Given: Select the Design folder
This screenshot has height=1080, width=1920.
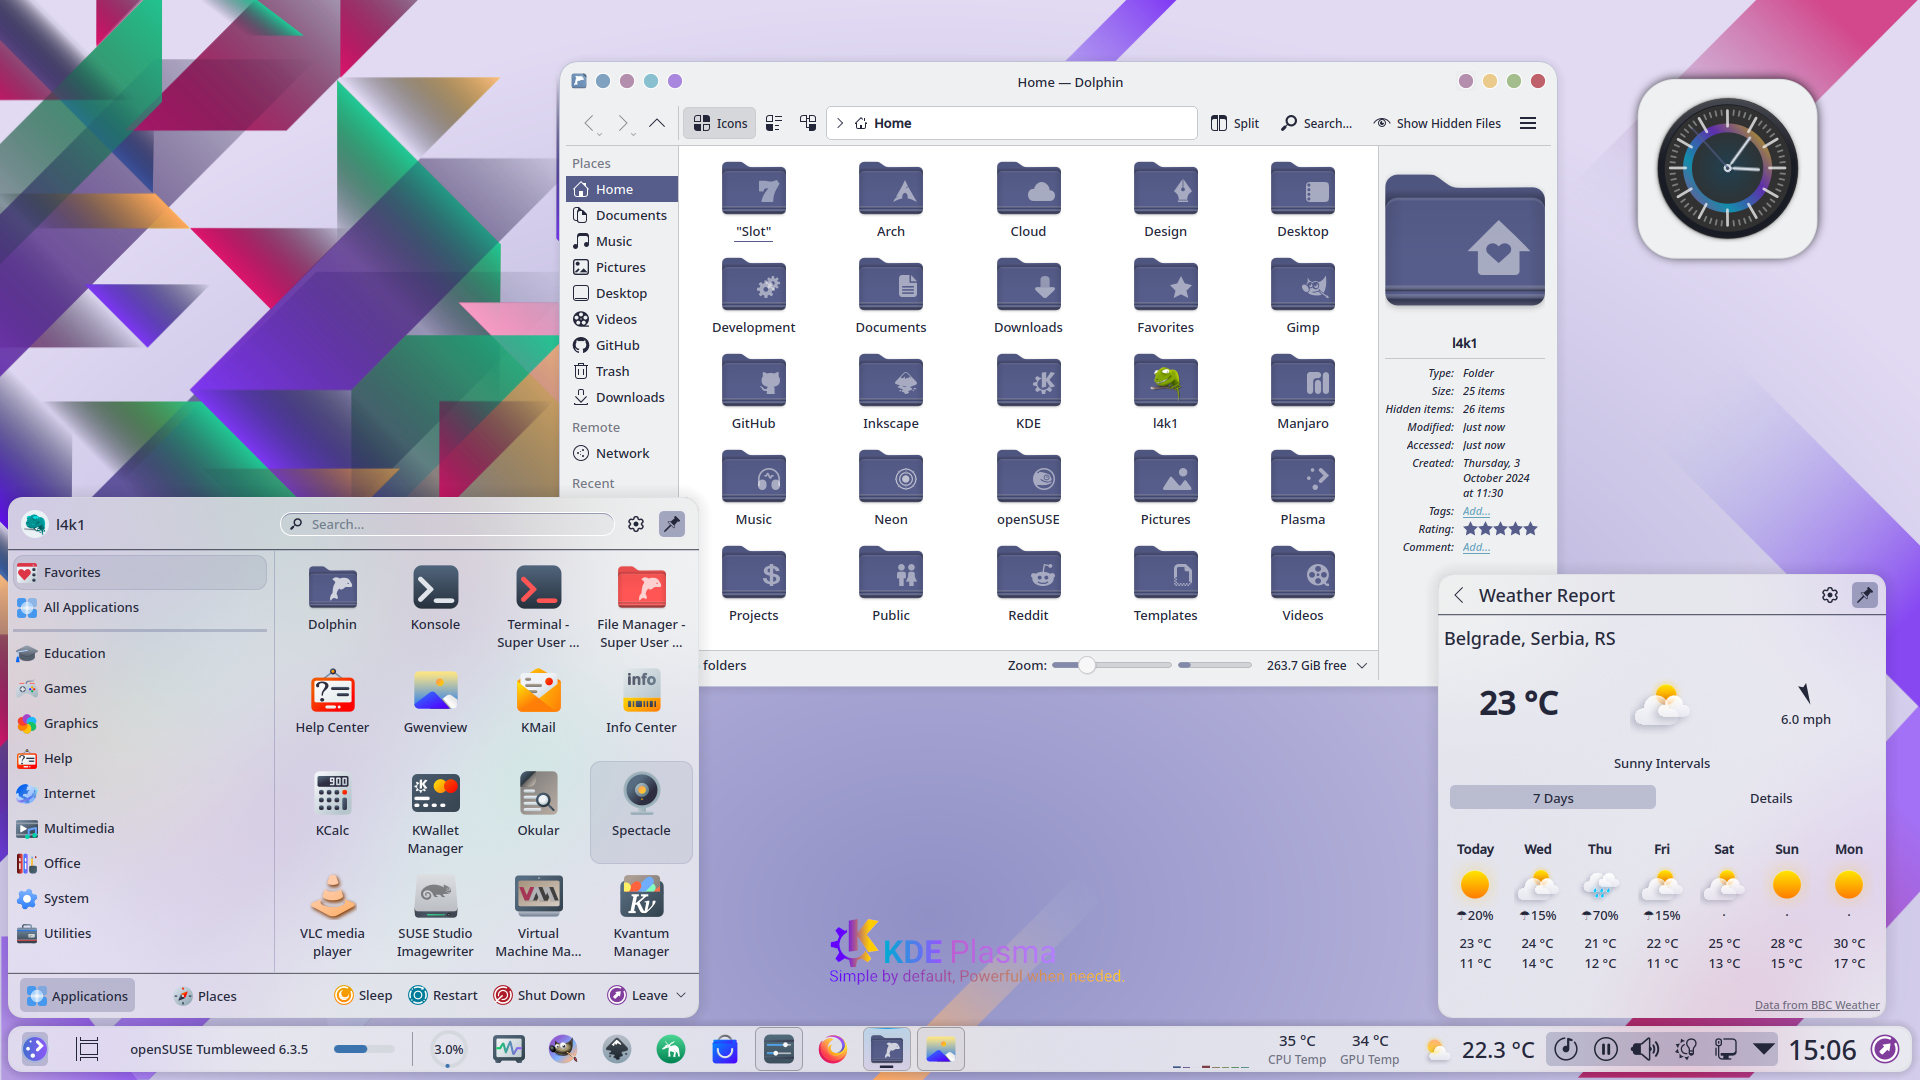Looking at the screenshot, I should 1165,199.
